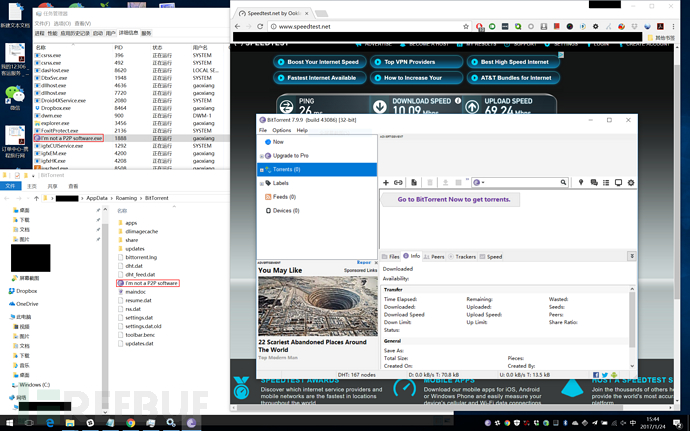Click Create New Torrent document icon
Image resolution: width=690 pixels, height=431 pixels.
pos(414,183)
